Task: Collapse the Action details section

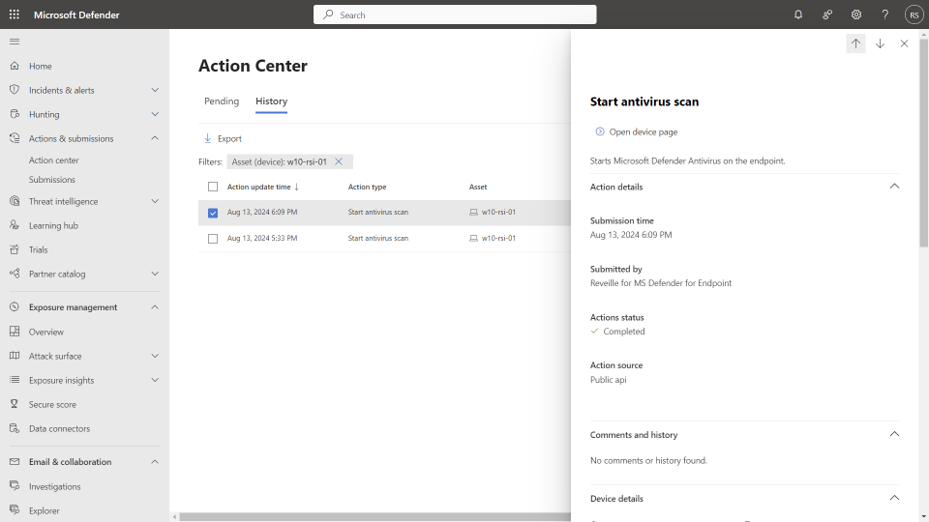Action: coord(894,186)
